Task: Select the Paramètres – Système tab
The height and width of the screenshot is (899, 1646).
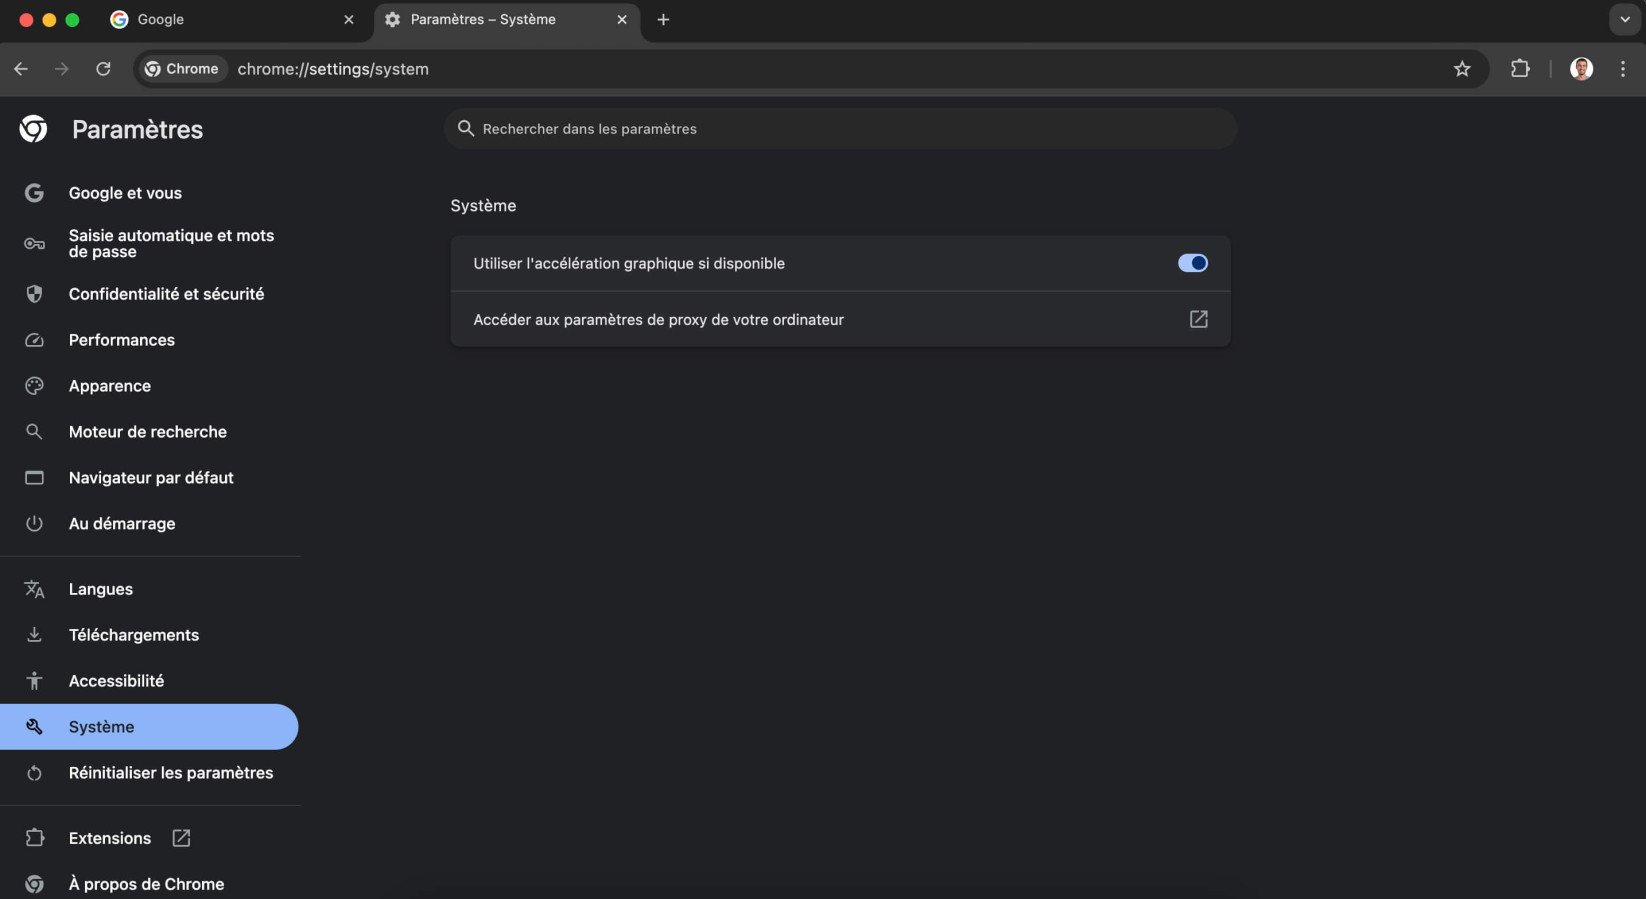Action: click(x=507, y=19)
